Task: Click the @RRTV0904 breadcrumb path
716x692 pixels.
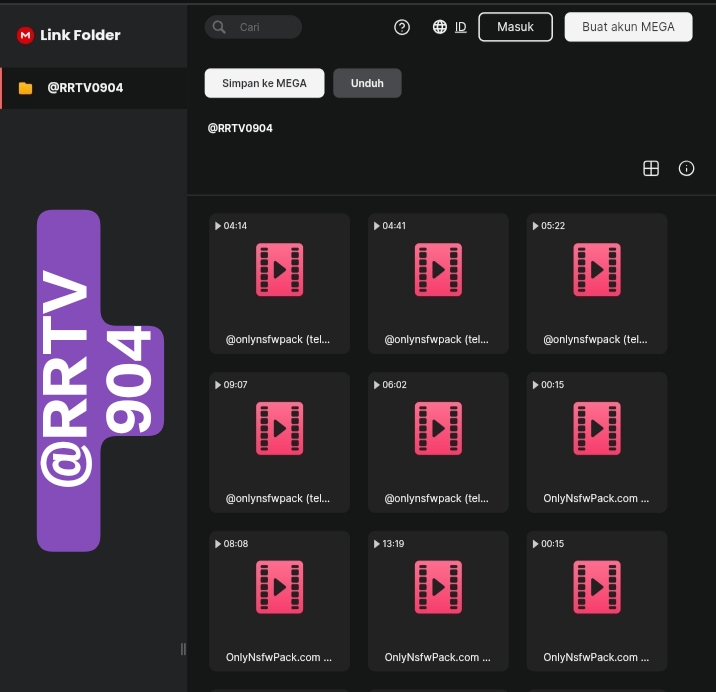Action: coord(240,128)
